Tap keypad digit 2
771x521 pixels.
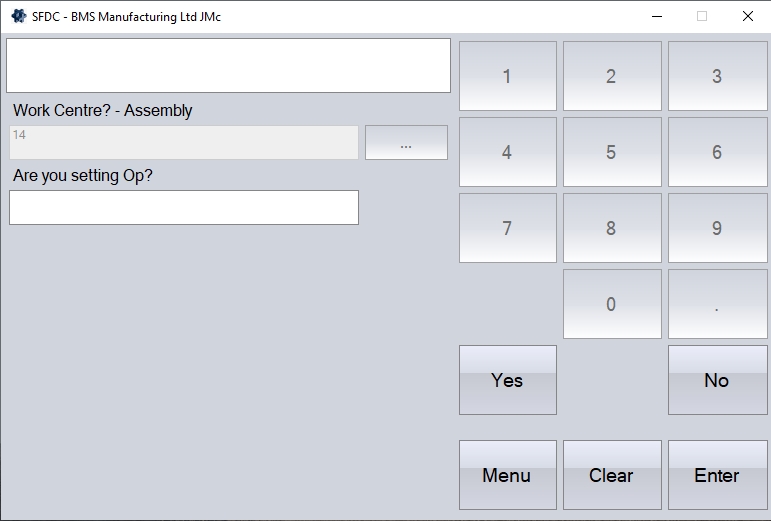[612, 76]
